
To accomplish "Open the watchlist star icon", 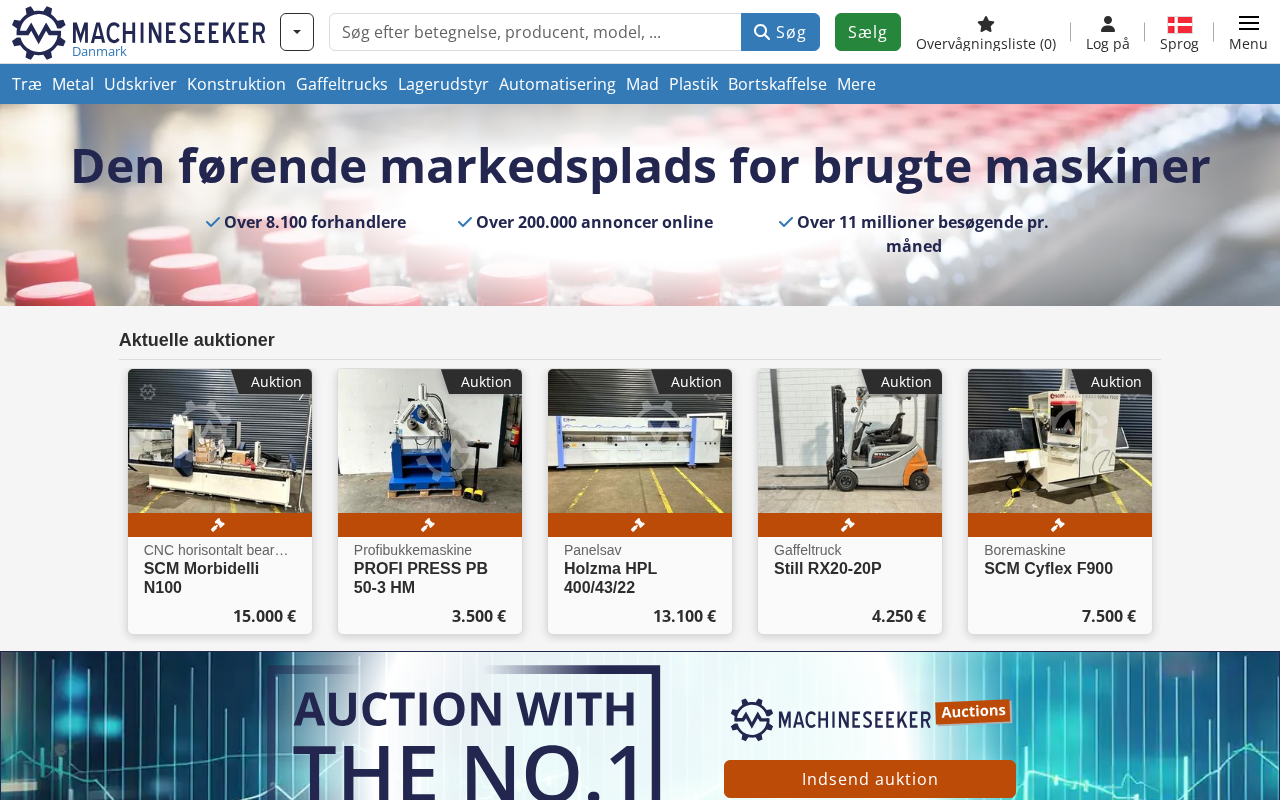I will click(x=986, y=24).
